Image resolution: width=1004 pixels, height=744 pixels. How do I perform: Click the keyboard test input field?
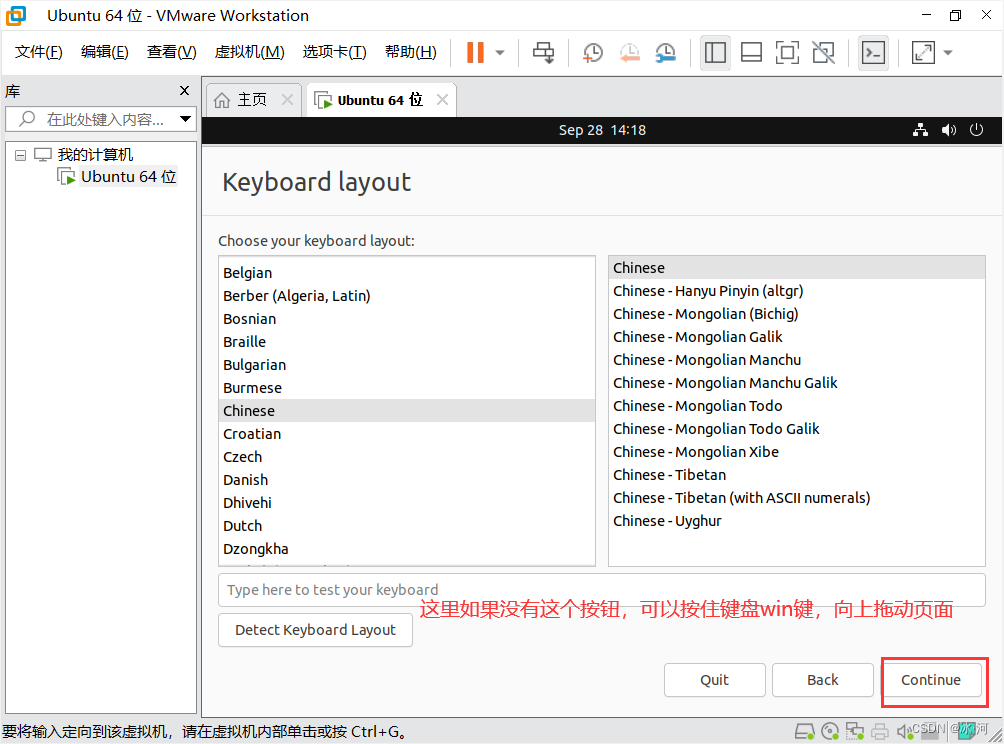601,590
